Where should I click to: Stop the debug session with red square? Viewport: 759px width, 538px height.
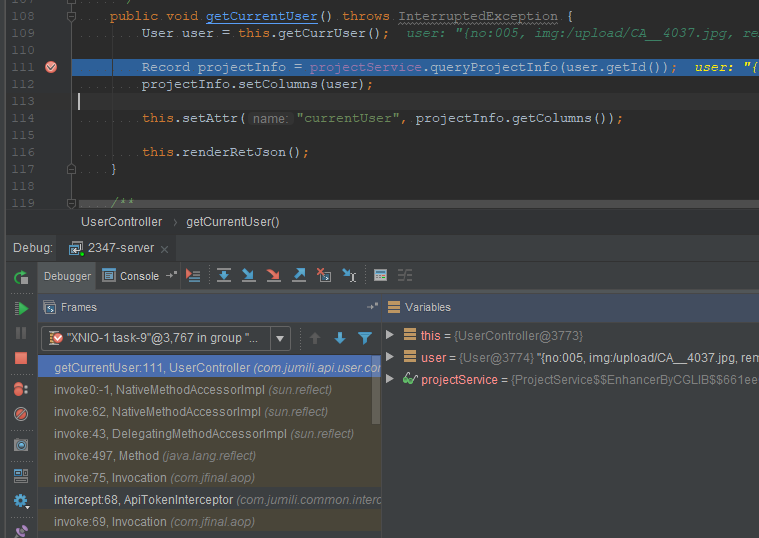pos(21,358)
